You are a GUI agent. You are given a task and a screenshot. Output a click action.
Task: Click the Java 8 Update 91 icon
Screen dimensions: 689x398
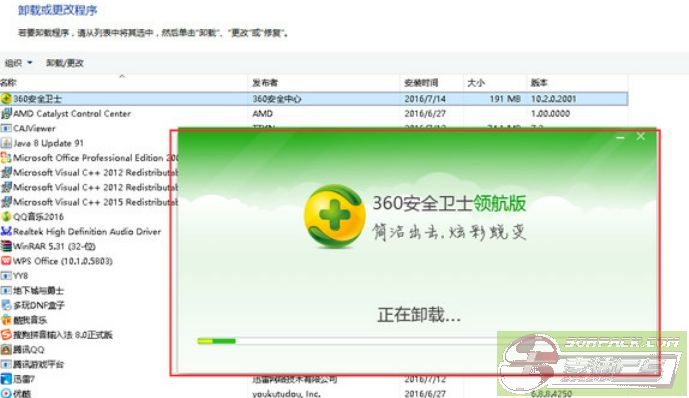(x=6, y=143)
